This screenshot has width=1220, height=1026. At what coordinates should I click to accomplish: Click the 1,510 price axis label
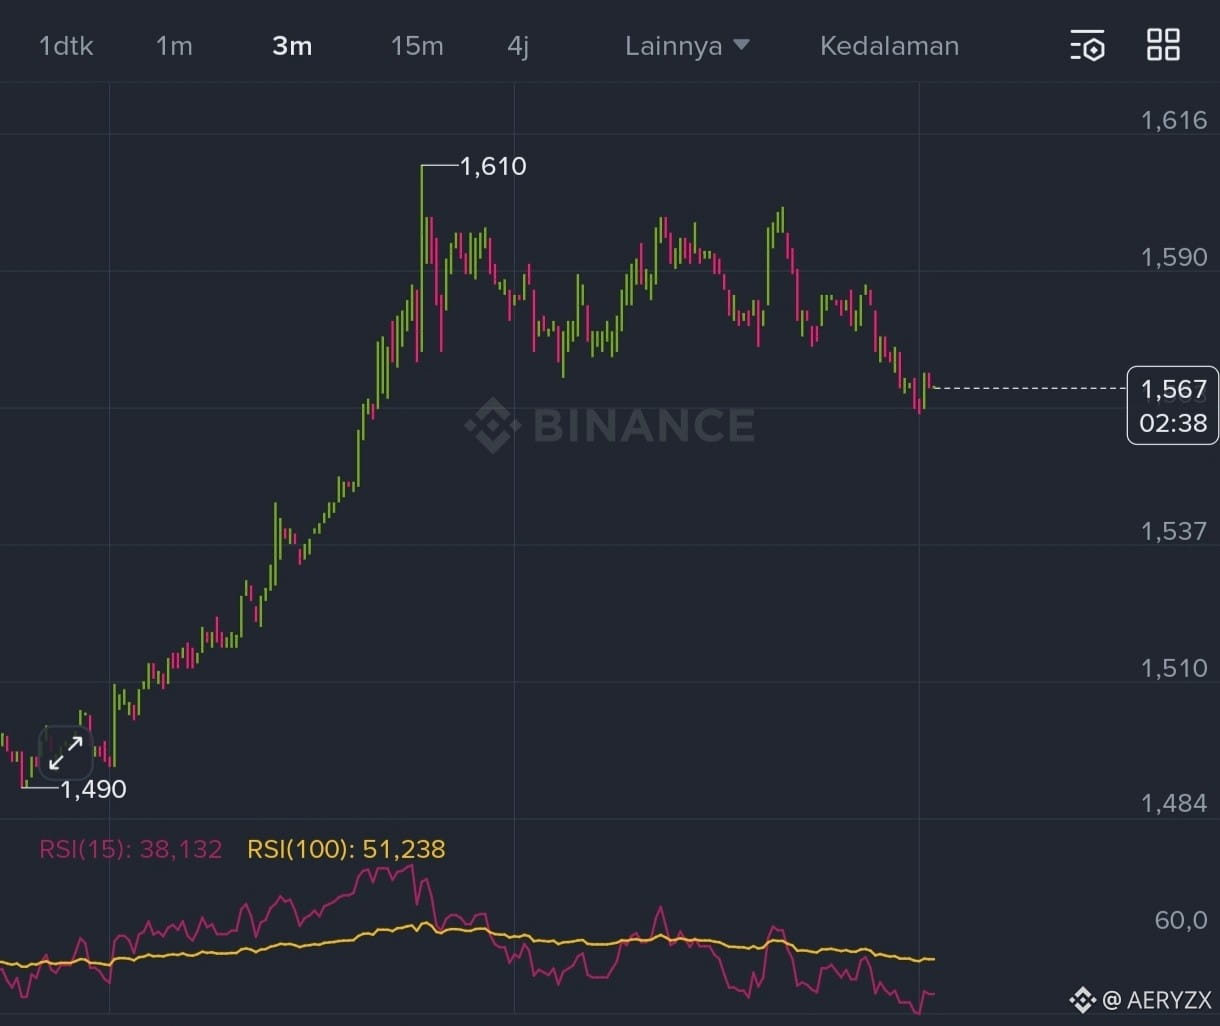(1174, 667)
